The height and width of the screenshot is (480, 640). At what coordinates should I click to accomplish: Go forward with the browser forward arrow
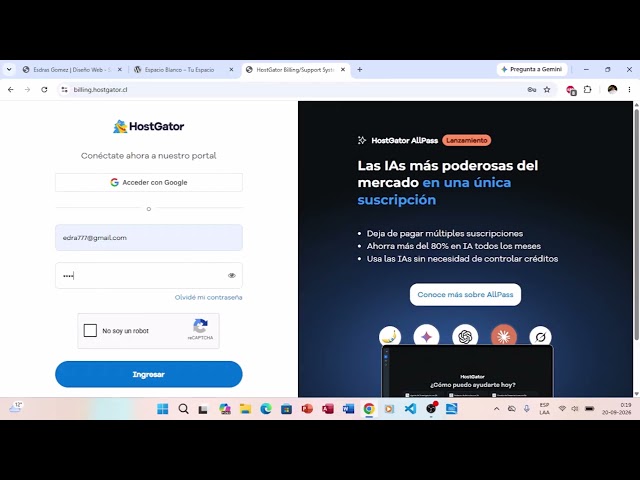tap(27, 89)
